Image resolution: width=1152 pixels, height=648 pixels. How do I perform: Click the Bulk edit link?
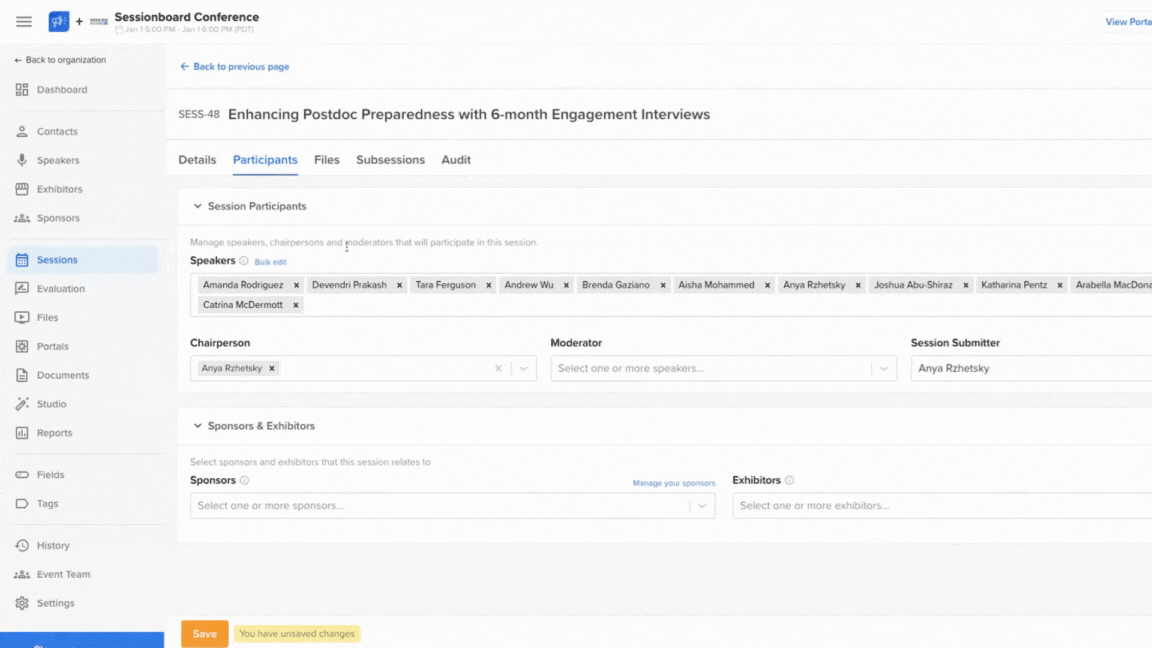pyautogui.click(x=270, y=262)
